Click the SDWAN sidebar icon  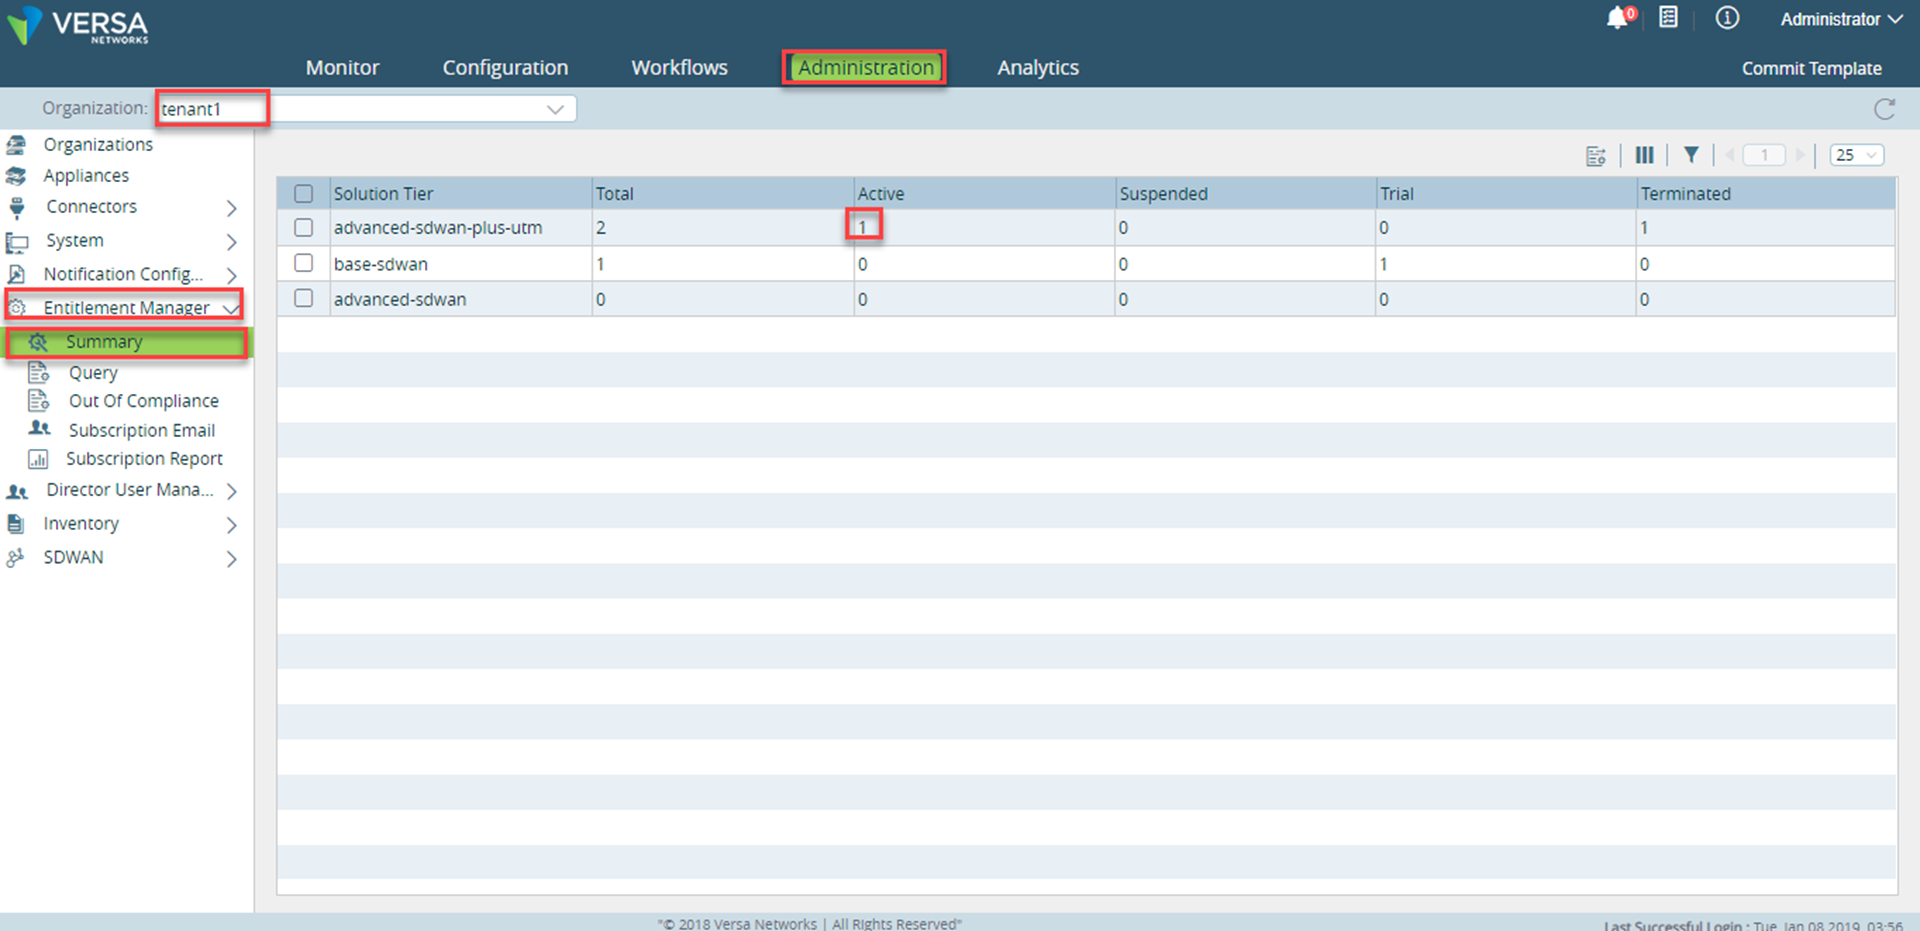[x=16, y=558]
